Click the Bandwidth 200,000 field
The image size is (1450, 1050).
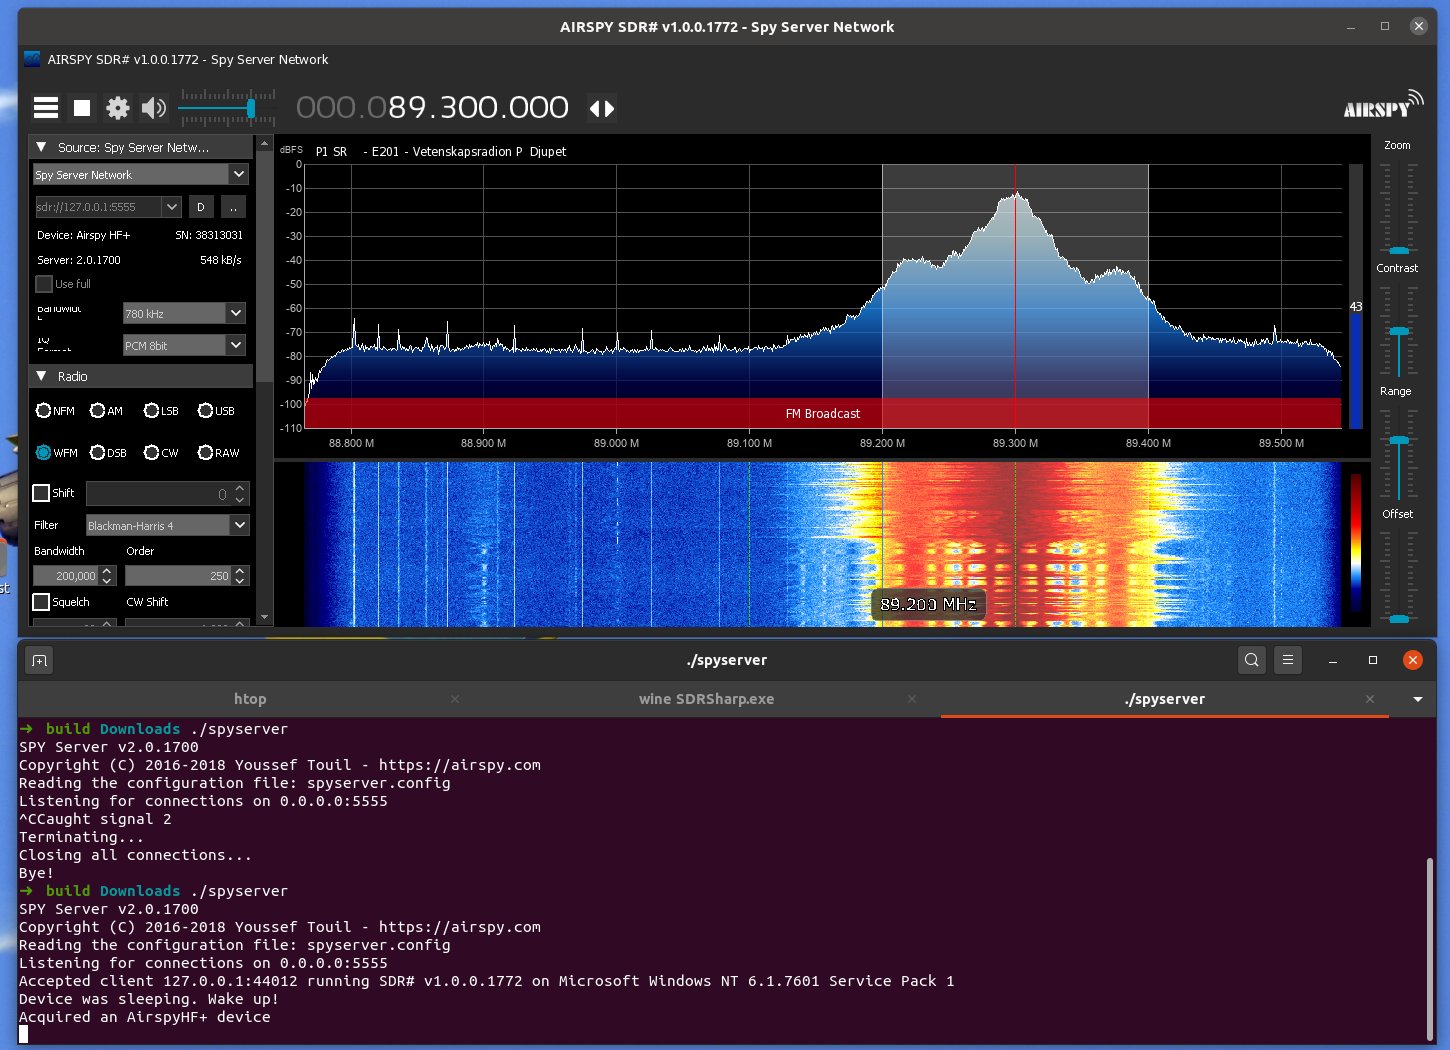66,576
